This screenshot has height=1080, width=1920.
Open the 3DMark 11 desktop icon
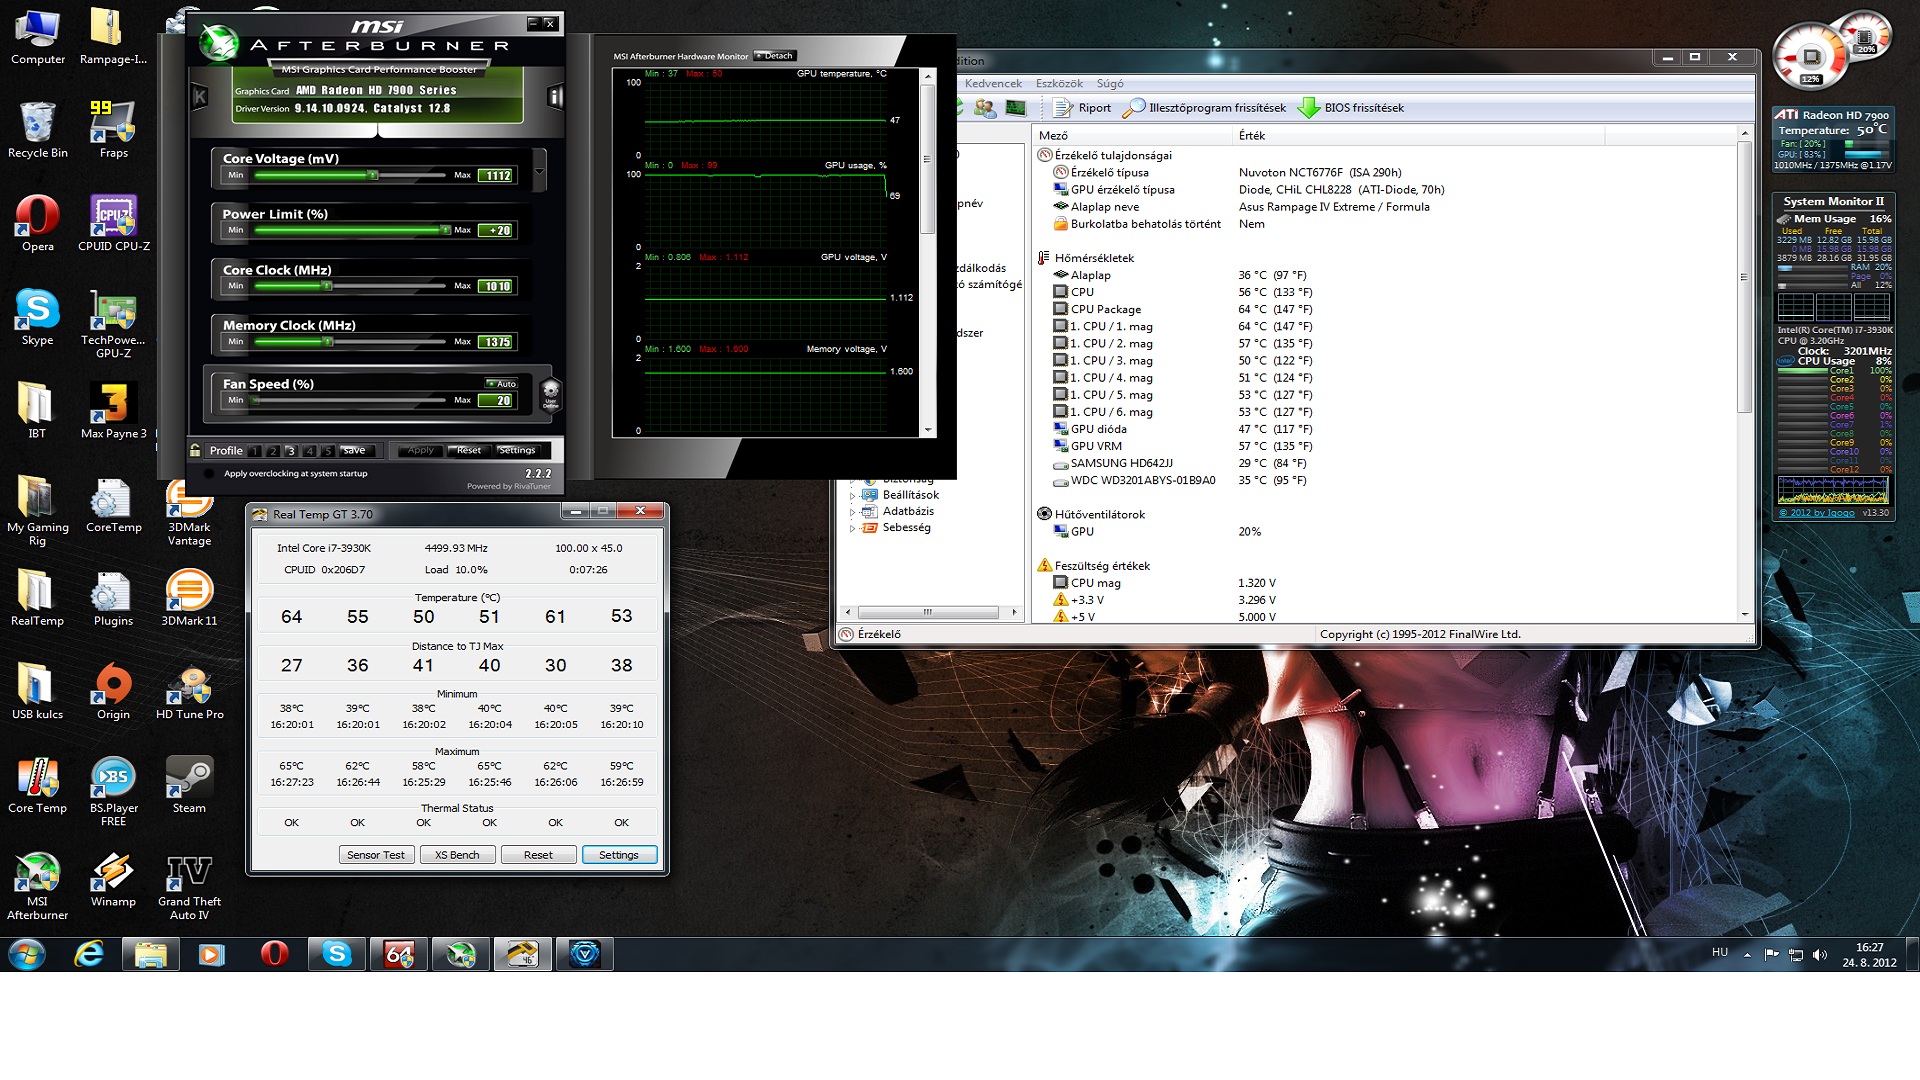pos(189,597)
